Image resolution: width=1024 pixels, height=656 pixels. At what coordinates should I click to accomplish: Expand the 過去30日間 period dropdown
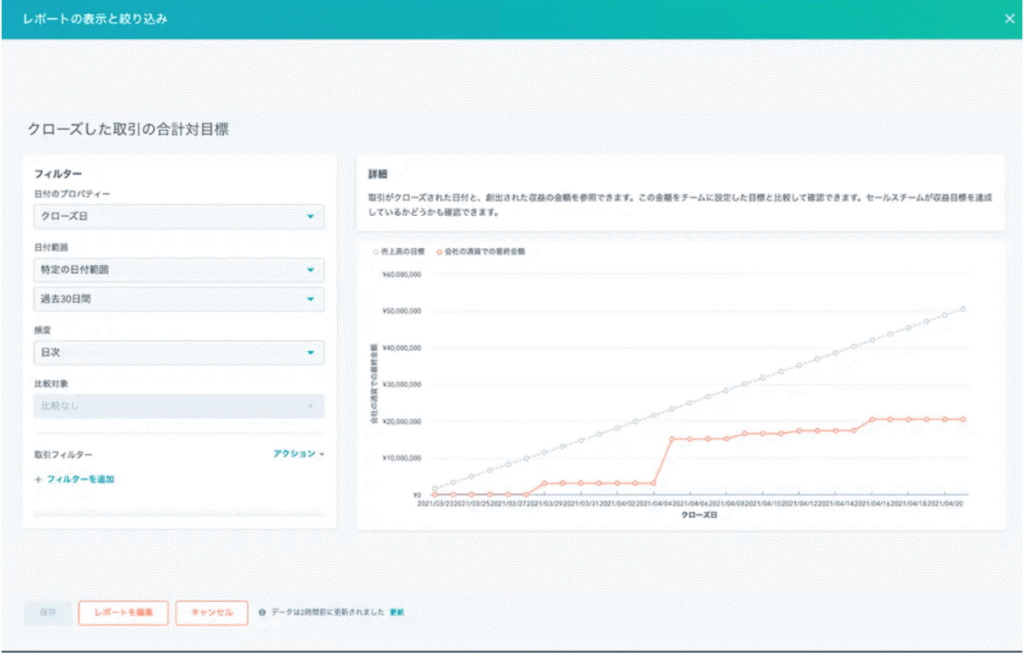178,299
